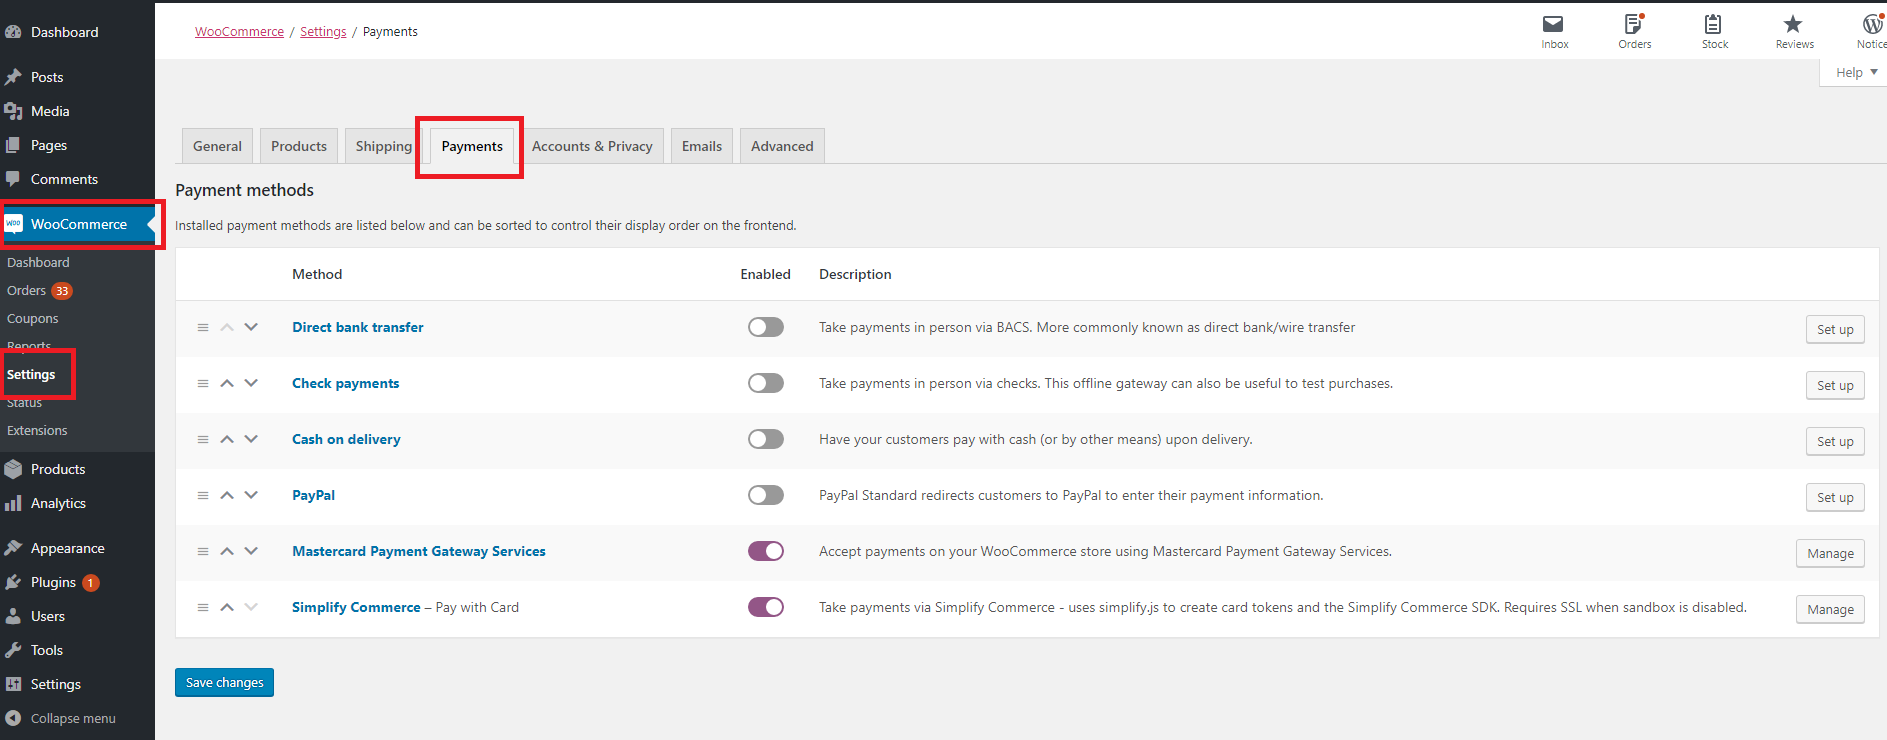Image resolution: width=1887 pixels, height=740 pixels.
Task: Move PayPal up in the list
Action: click(227, 495)
